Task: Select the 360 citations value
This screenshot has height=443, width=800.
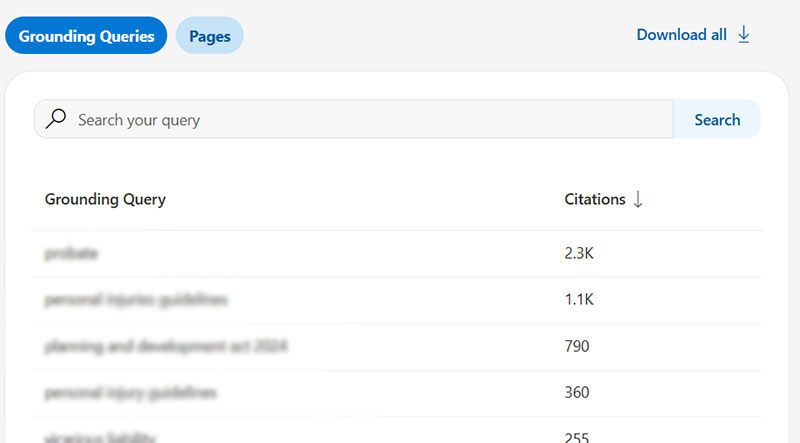Action: 577,392
